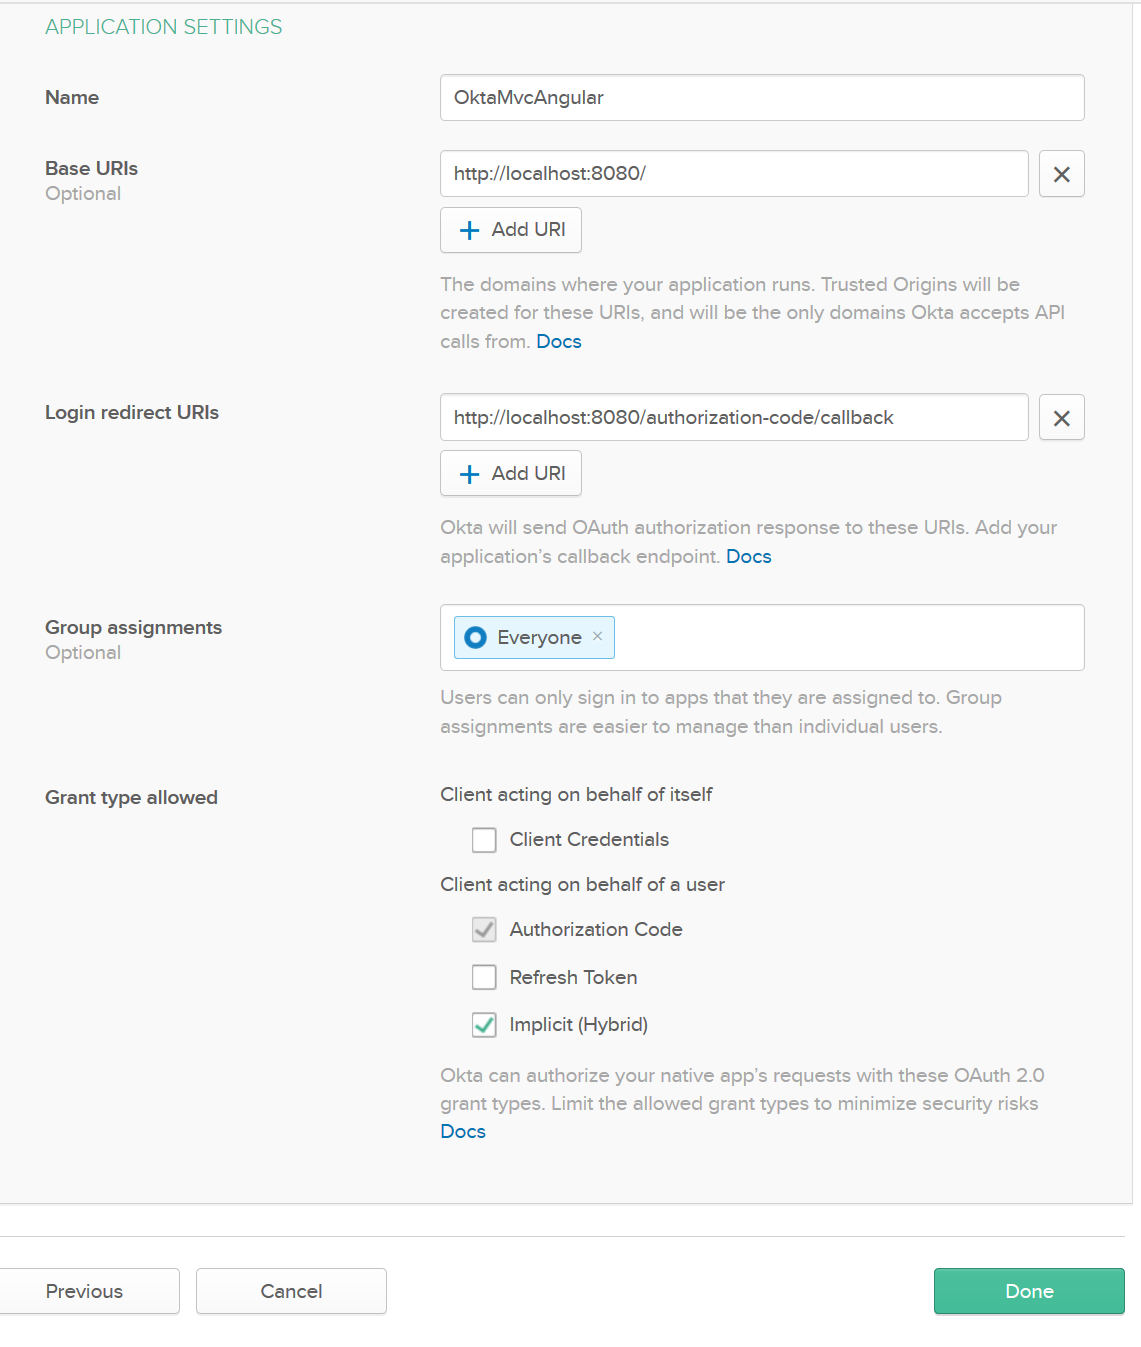Click the Base URIs text field

pos(734,173)
